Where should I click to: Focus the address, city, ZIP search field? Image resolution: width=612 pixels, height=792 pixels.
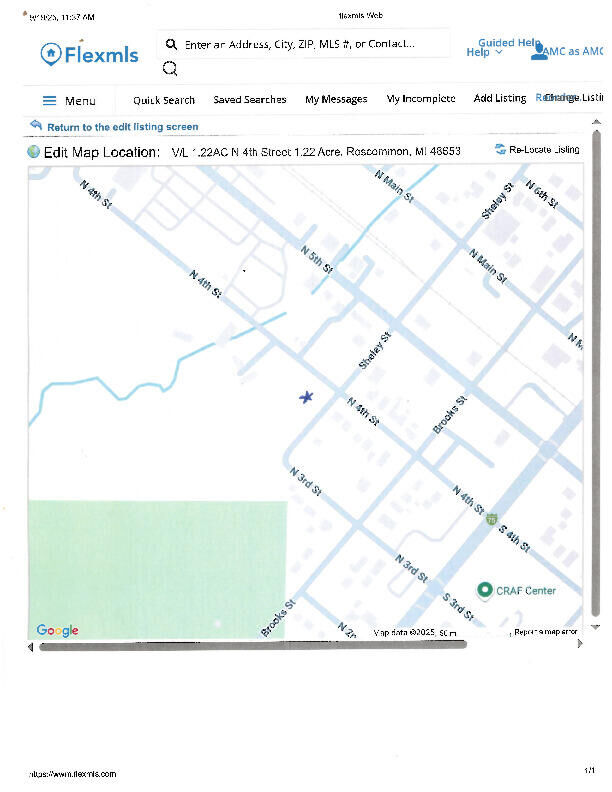(300, 45)
